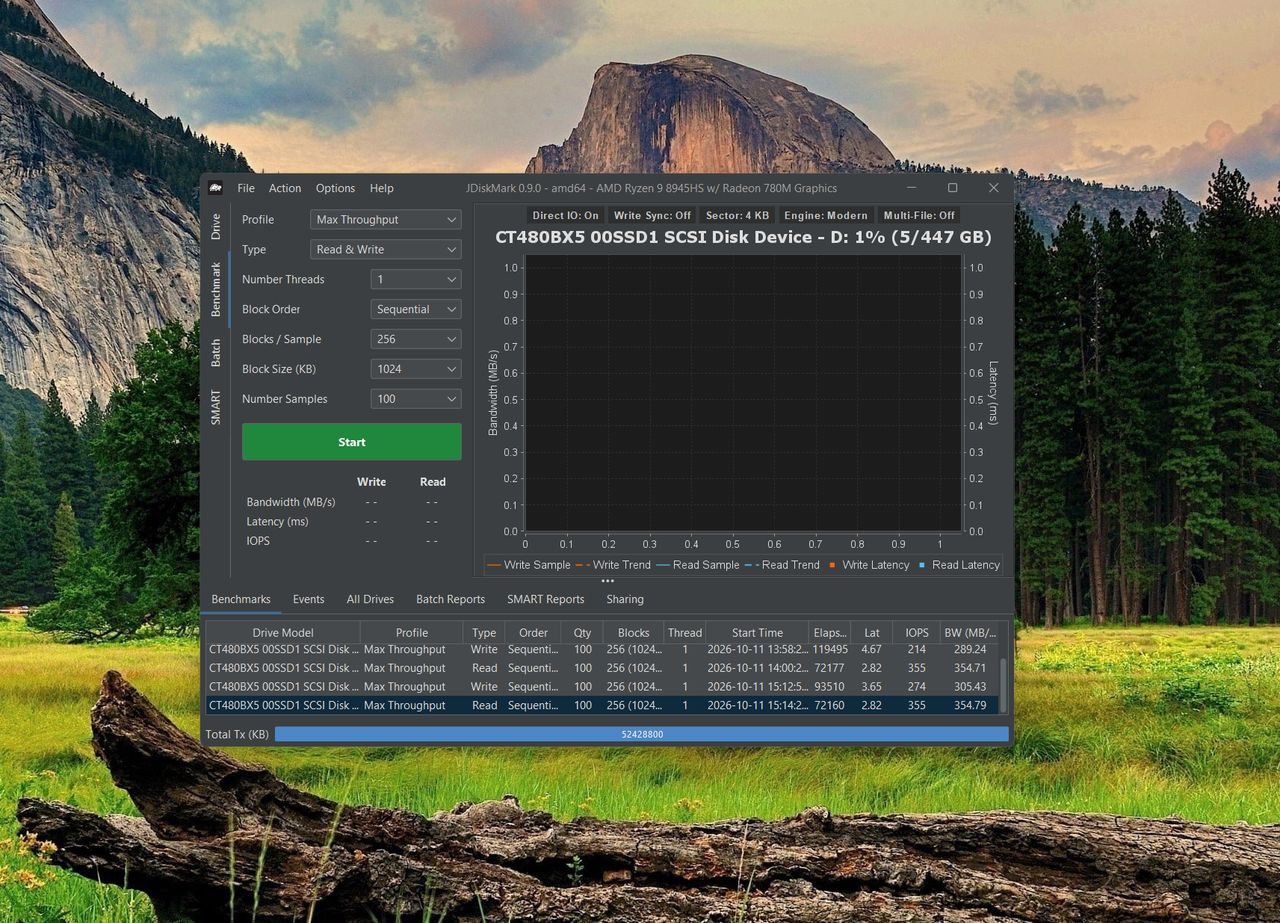Open the Action menu
This screenshot has width=1280, height=923.
click(285, 188)
